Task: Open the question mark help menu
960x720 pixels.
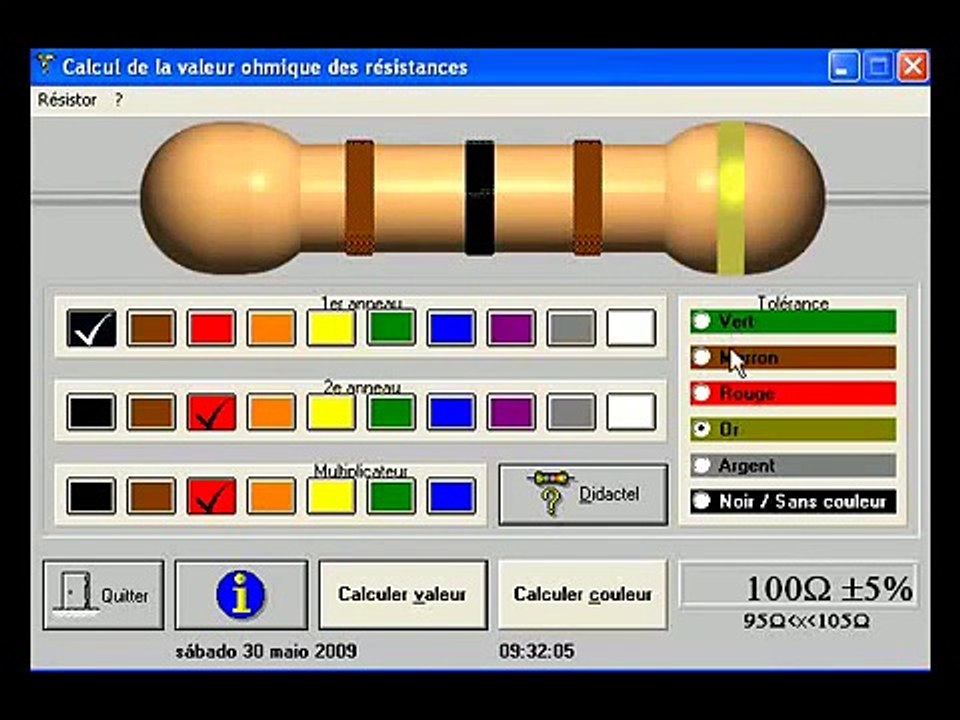Action: pyautogui.click(x=118, y=100)
